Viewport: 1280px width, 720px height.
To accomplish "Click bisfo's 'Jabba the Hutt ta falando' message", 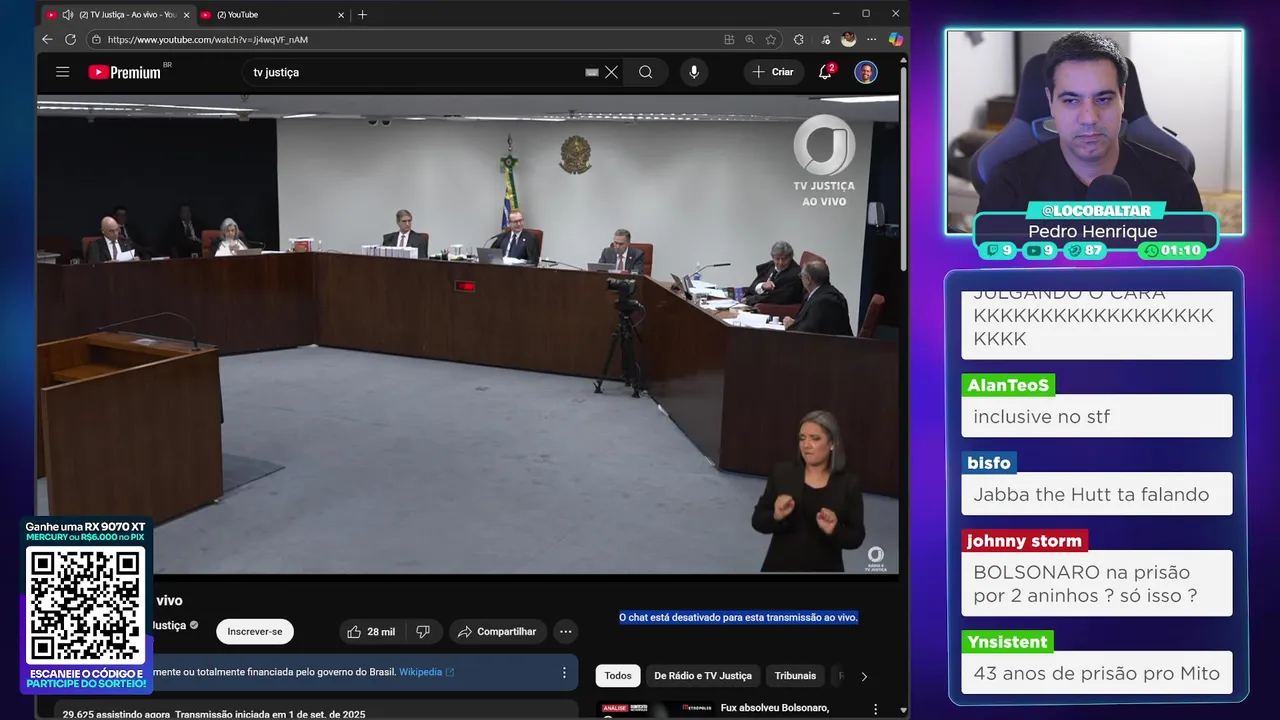I will (x=1096, y=494).
